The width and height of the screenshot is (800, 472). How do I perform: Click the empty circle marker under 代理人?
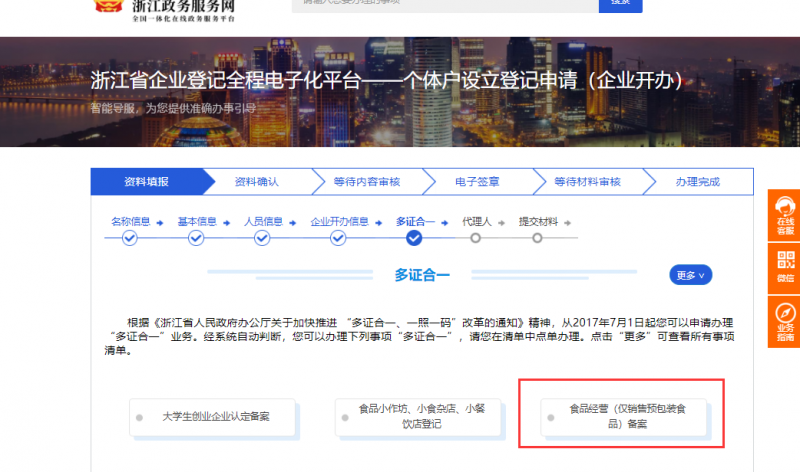coord(475,238)
